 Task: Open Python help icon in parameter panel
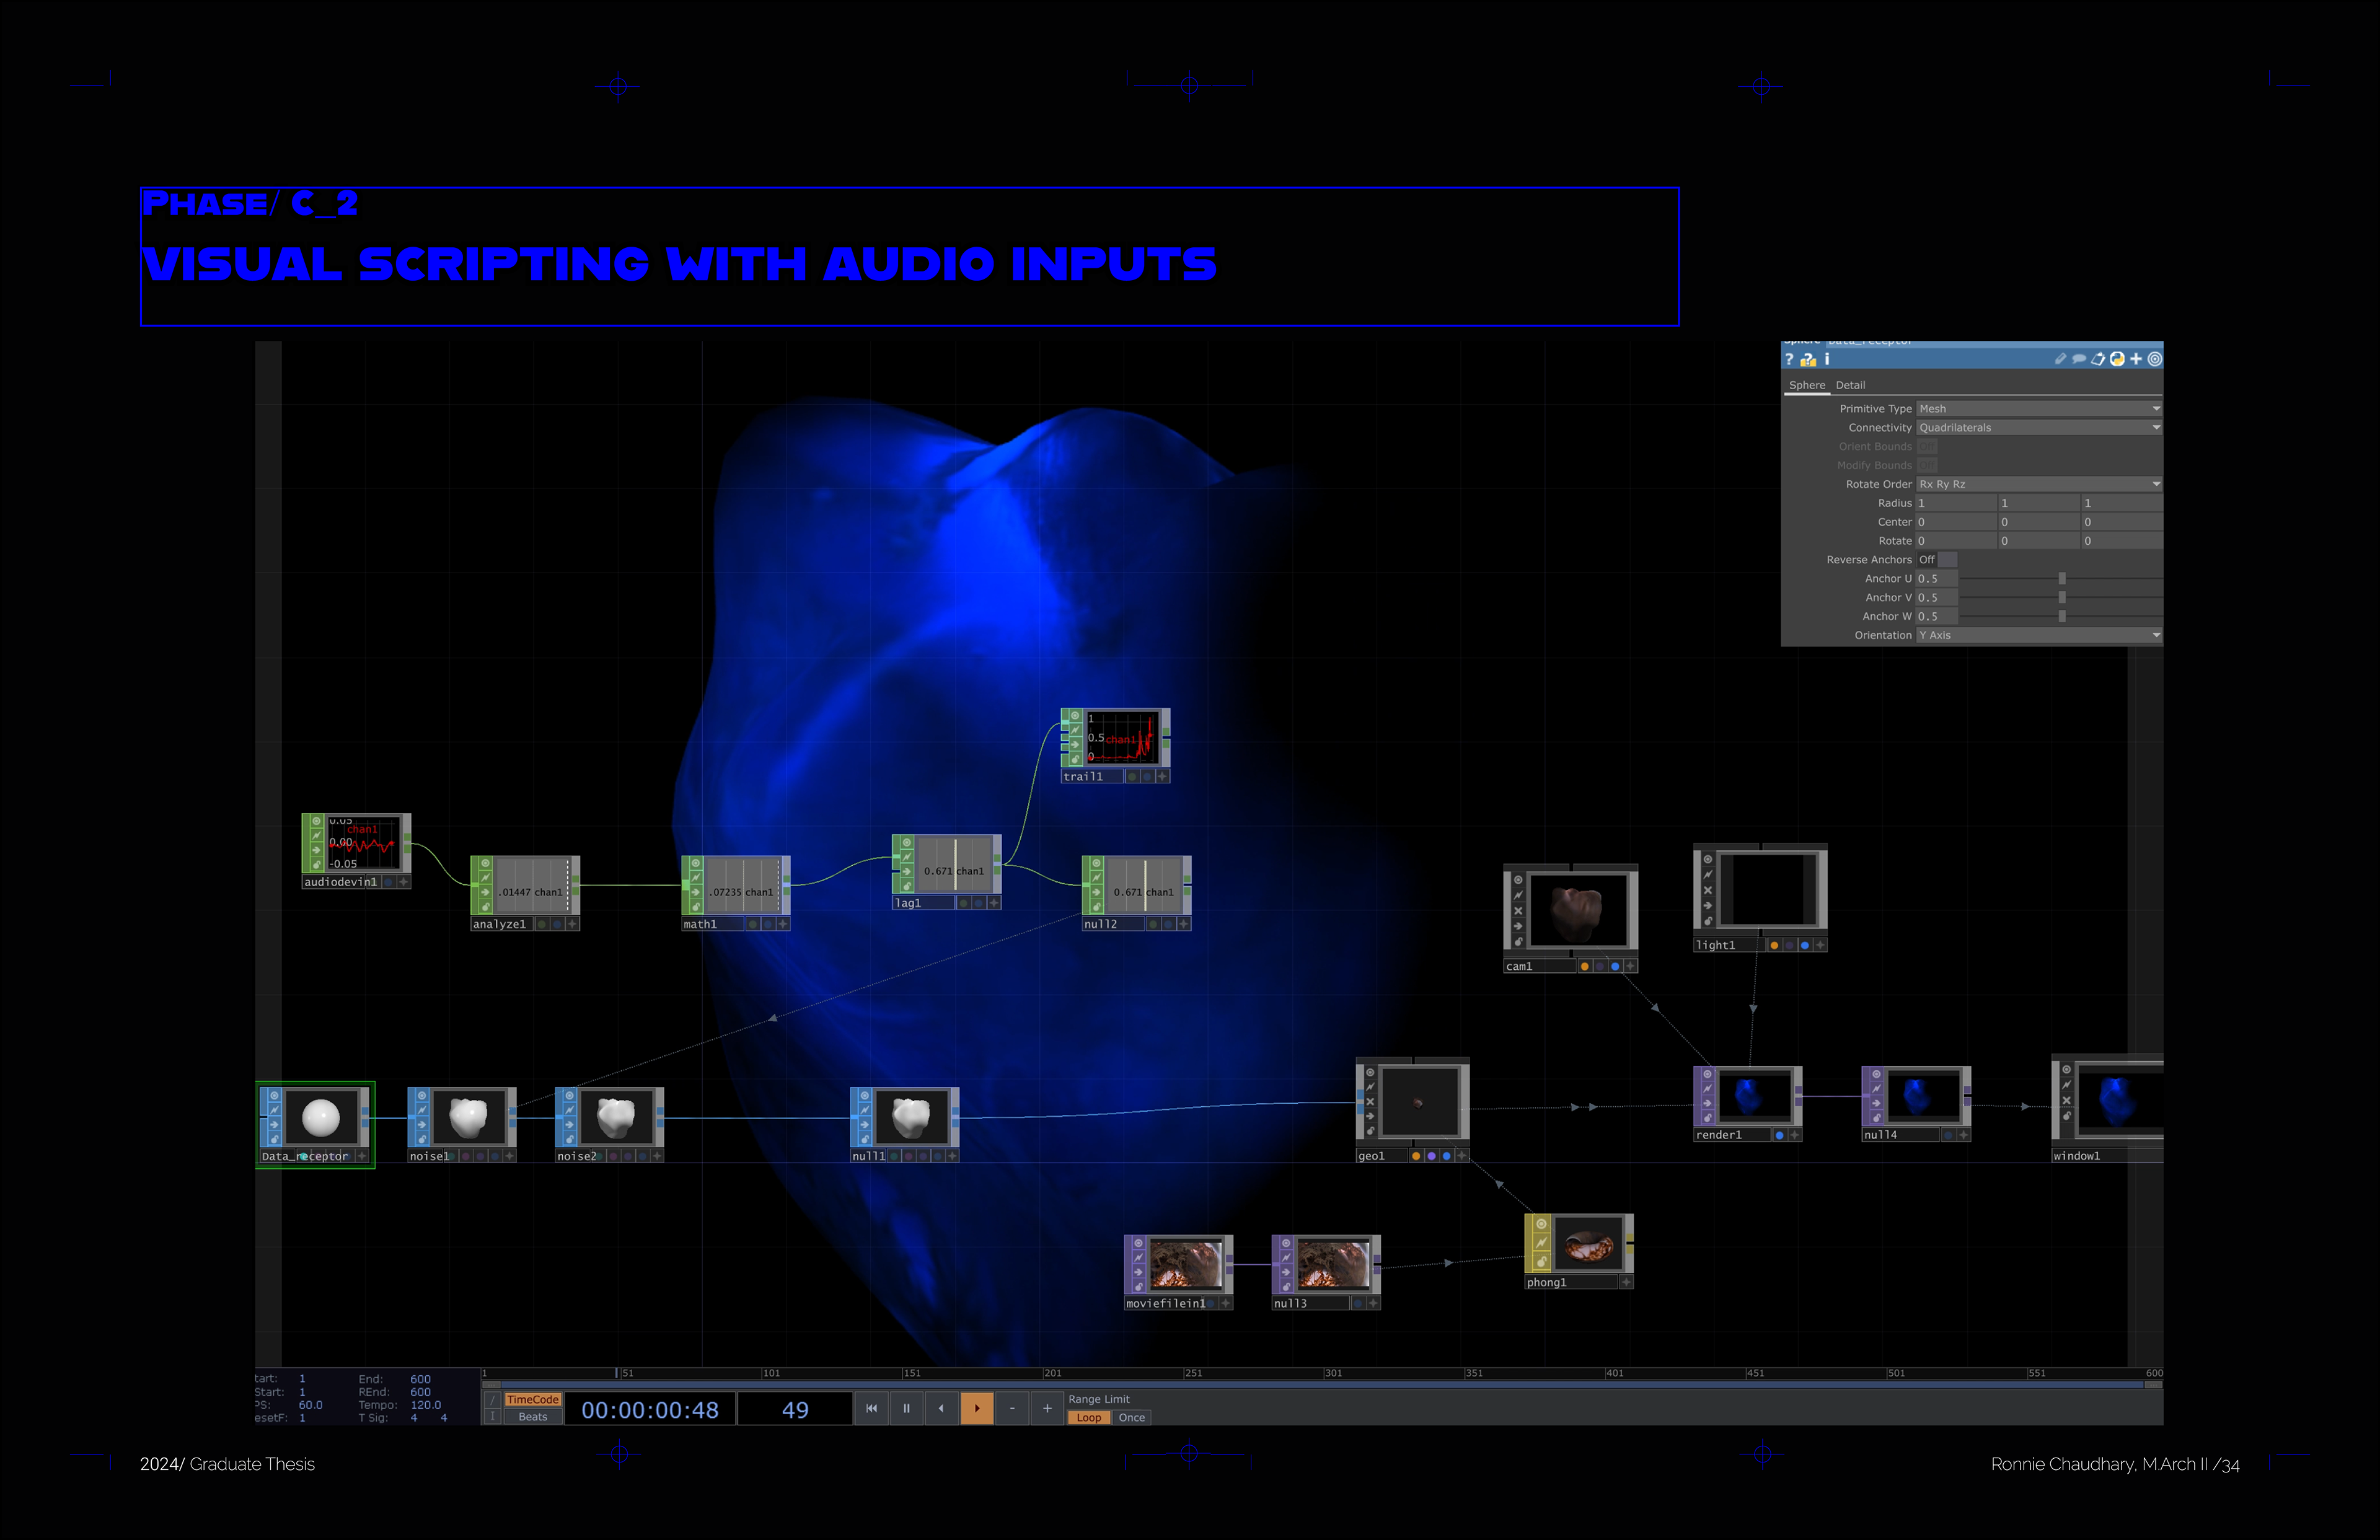click(1808, 359)
